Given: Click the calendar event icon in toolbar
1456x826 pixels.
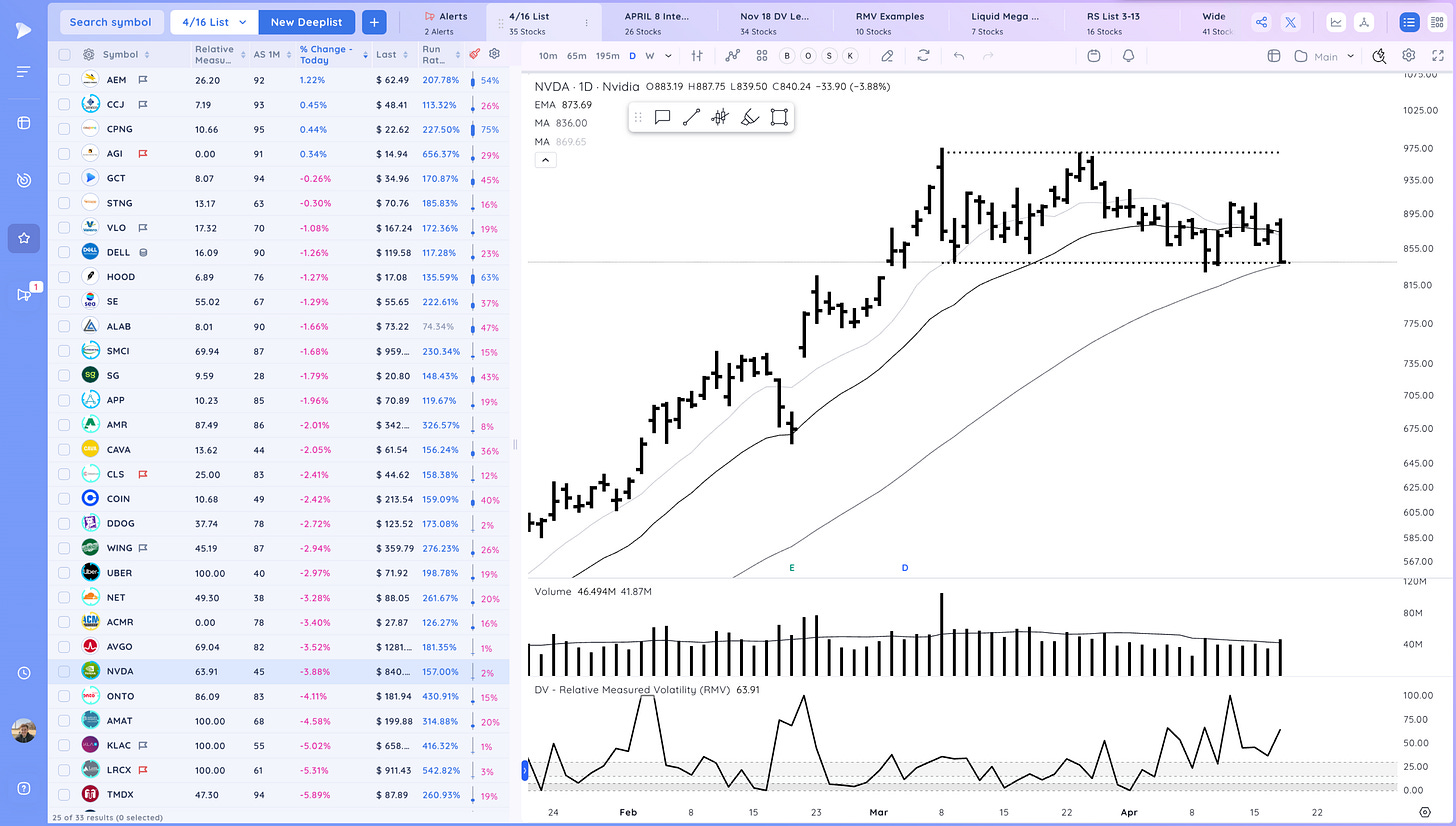Looking at the screenshot, I should (x=1094, y=56).
